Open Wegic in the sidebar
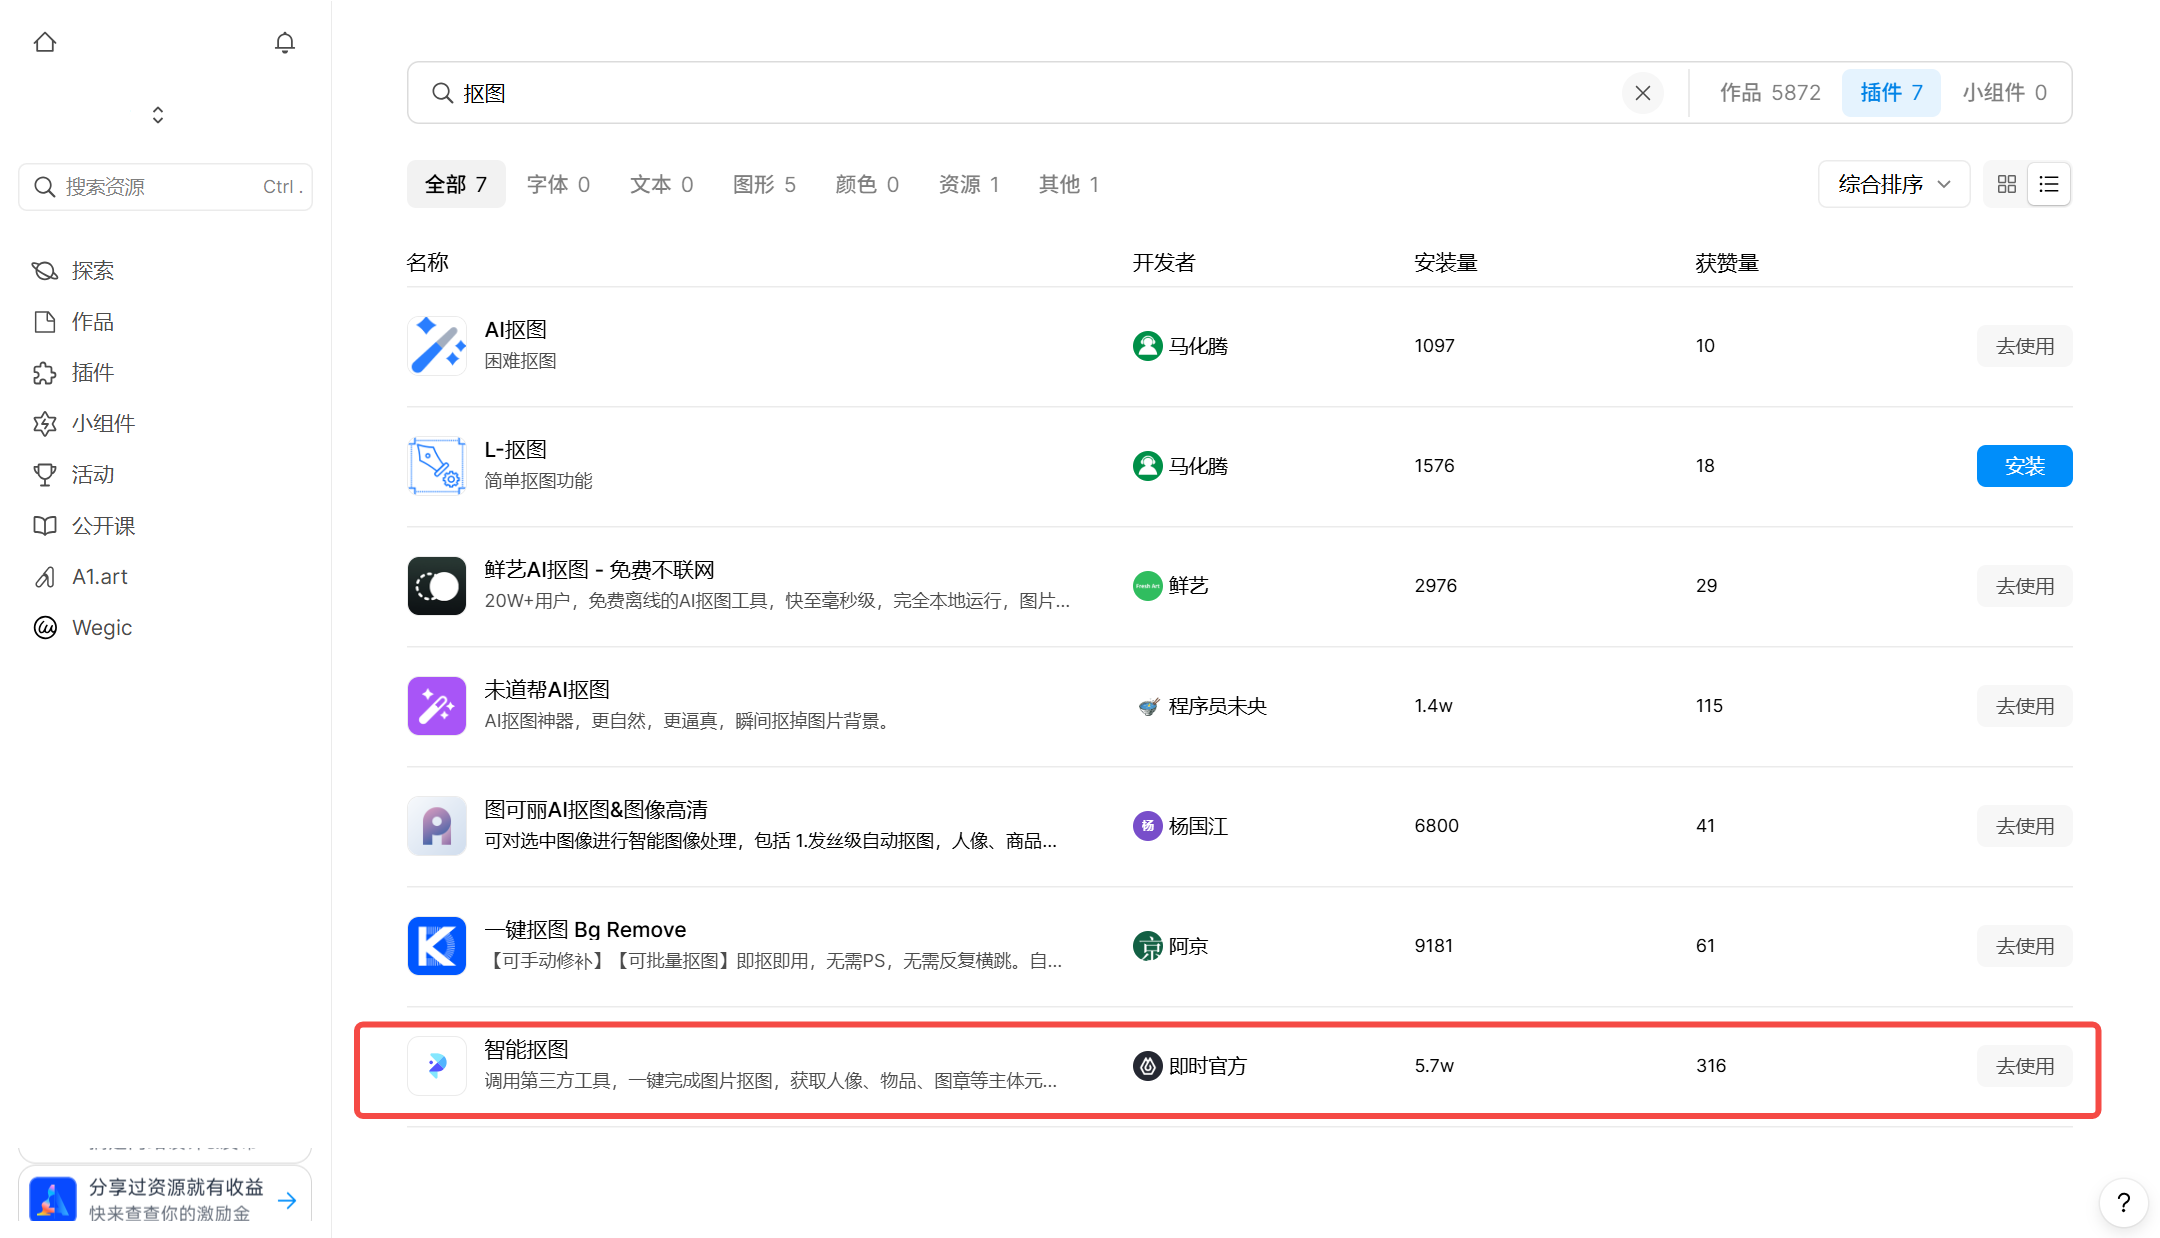The image size is (2160, 1238). (101, 628)
